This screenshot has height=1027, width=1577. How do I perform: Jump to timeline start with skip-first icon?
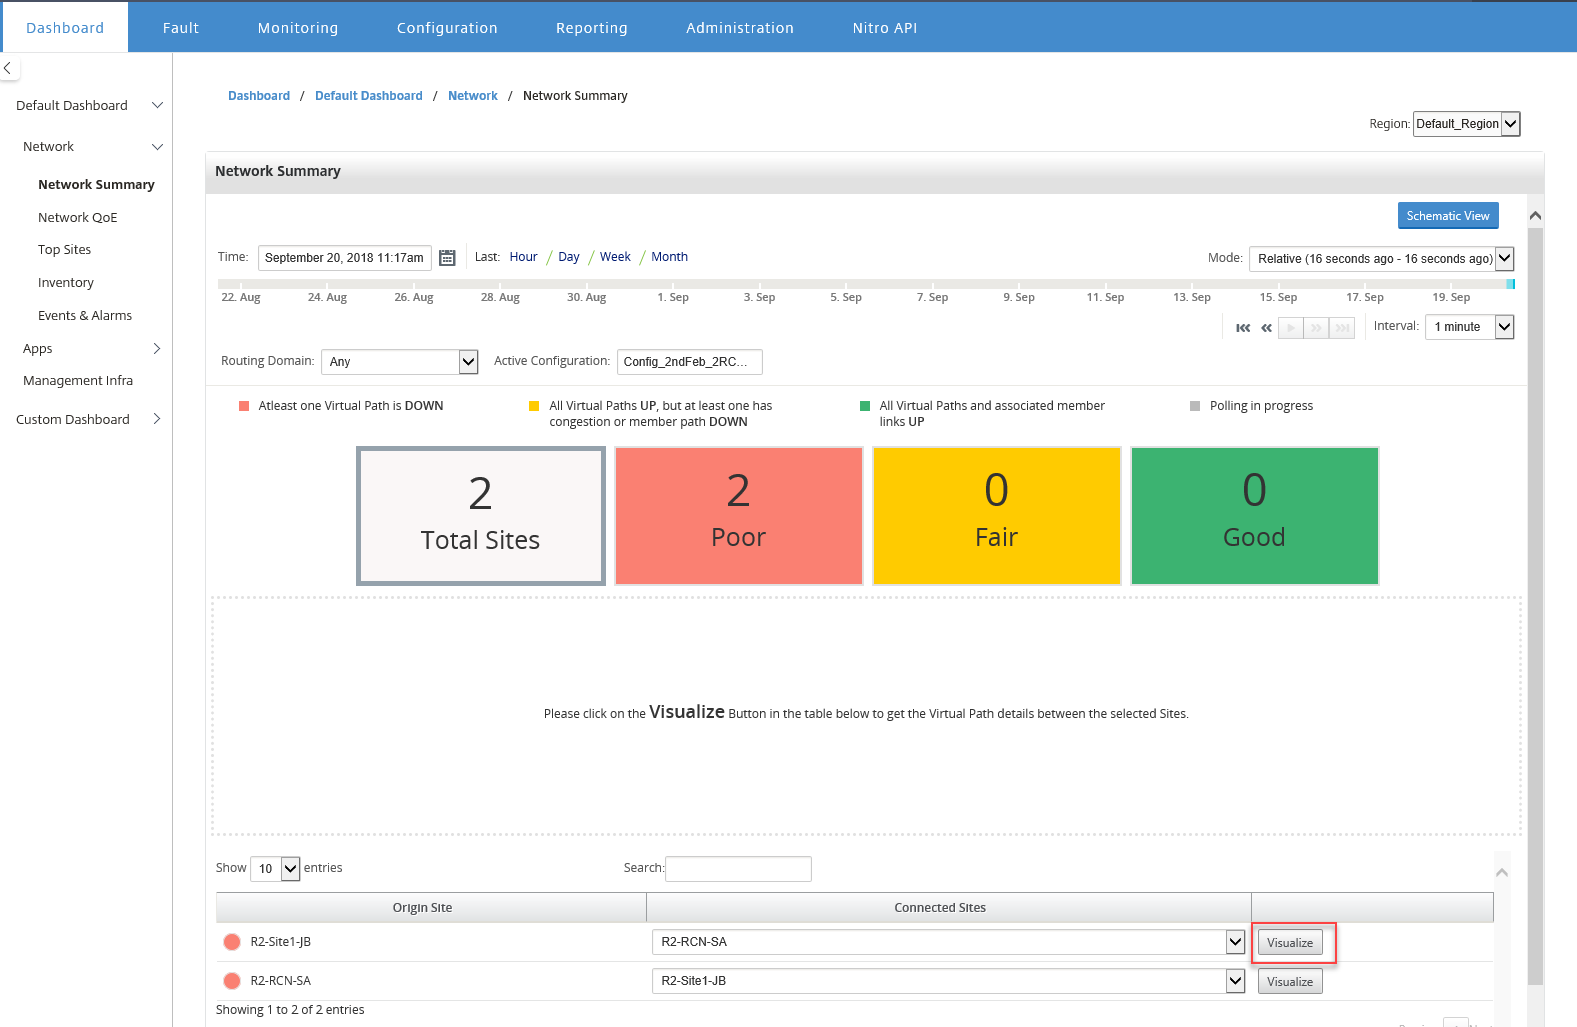coord(1243,328)
